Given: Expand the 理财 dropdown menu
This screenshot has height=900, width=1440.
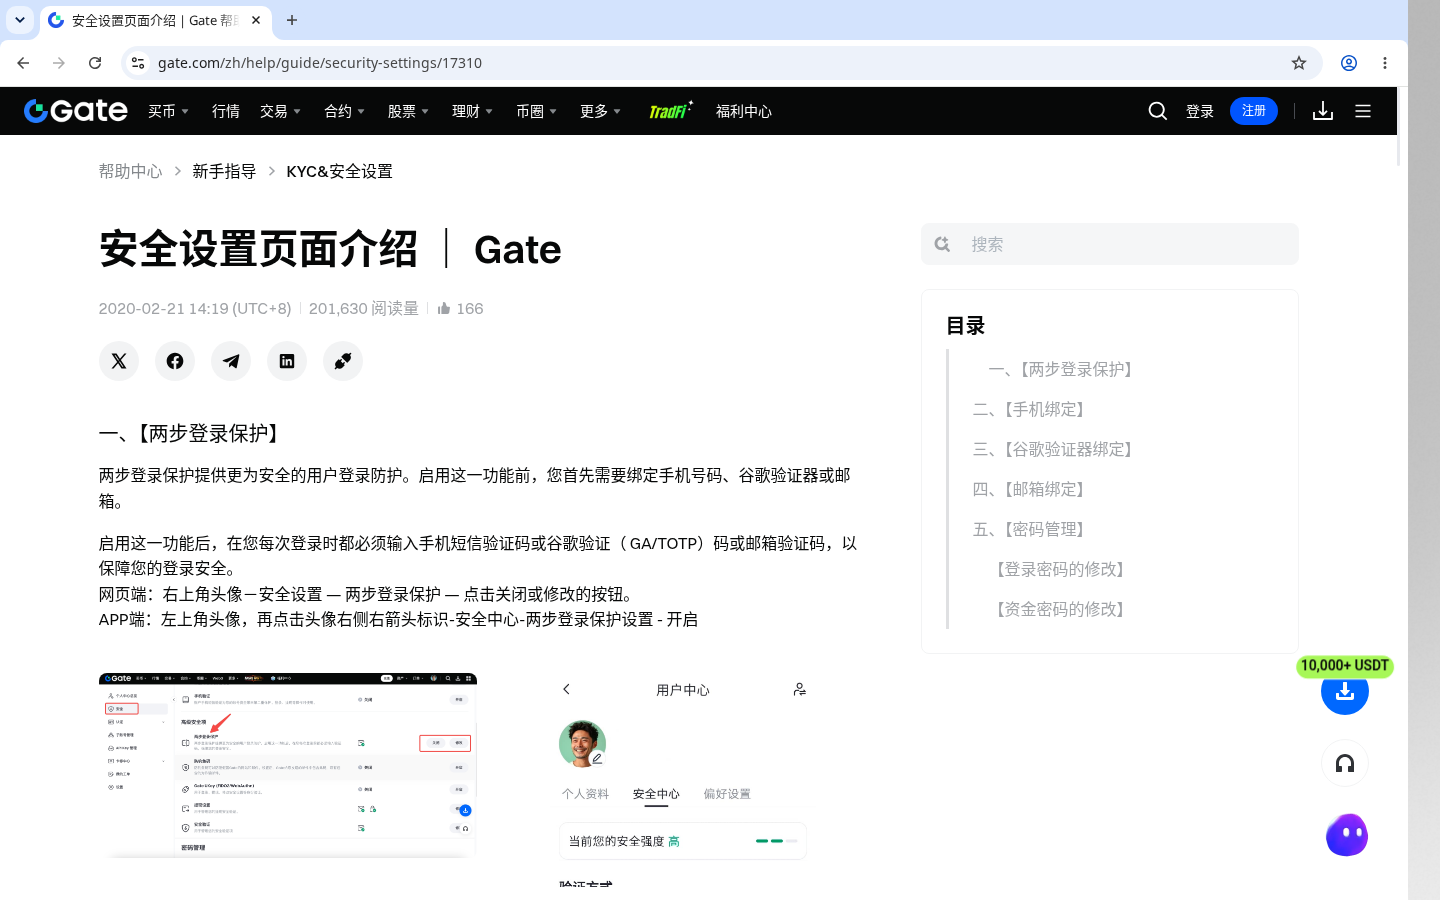Looking at the screenshot, I should click(472, 111).
